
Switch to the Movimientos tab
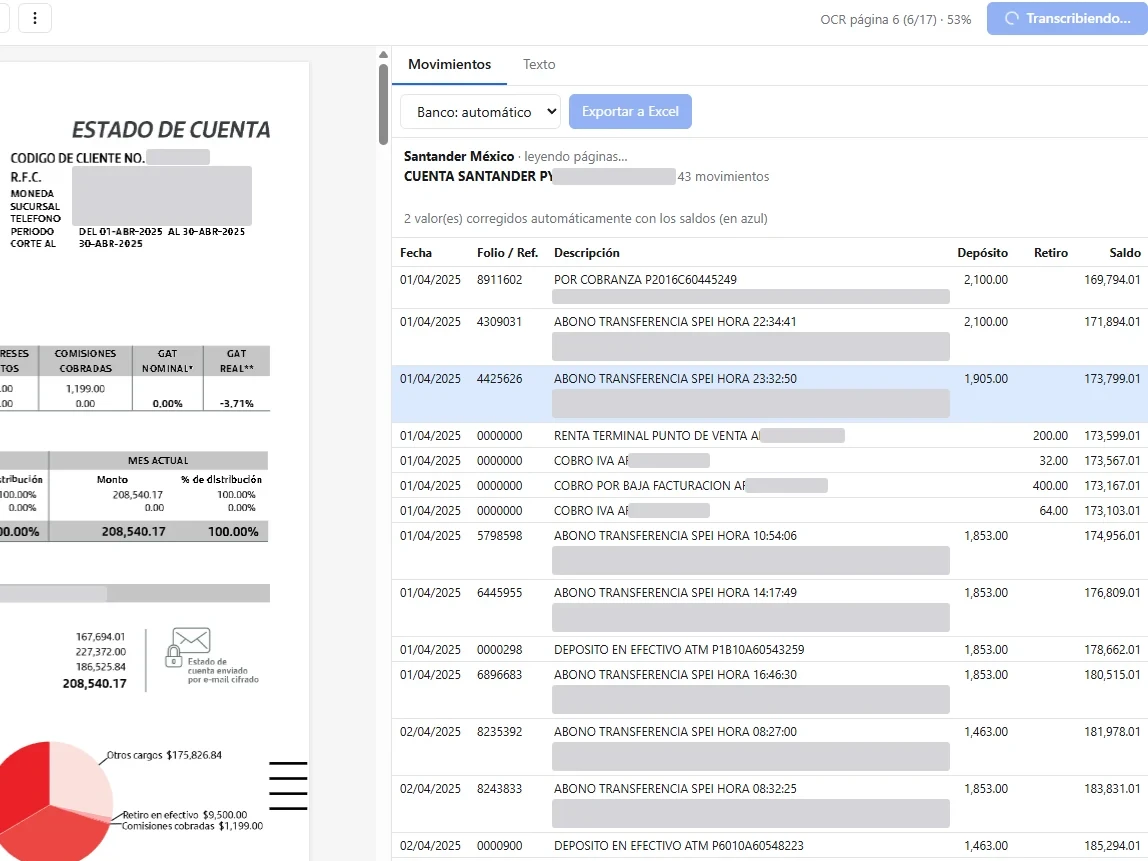point(450,64)
